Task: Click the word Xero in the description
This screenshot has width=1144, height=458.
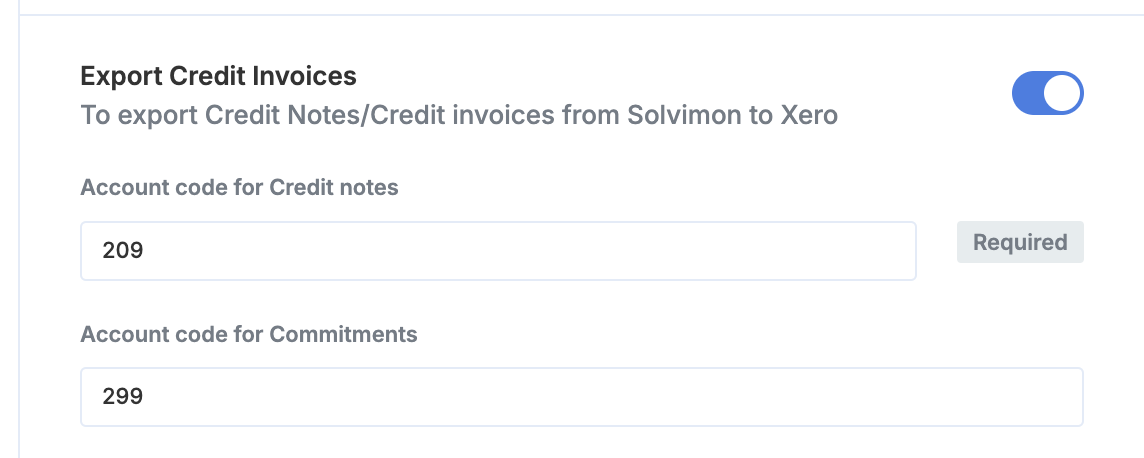Action: click(809, 115)
